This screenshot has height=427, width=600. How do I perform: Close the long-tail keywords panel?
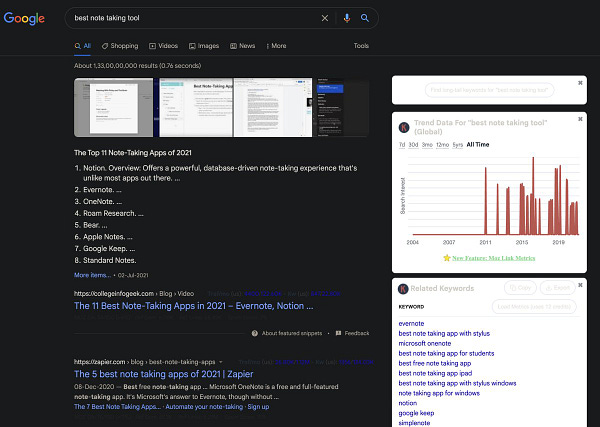[x=580, y=83]
